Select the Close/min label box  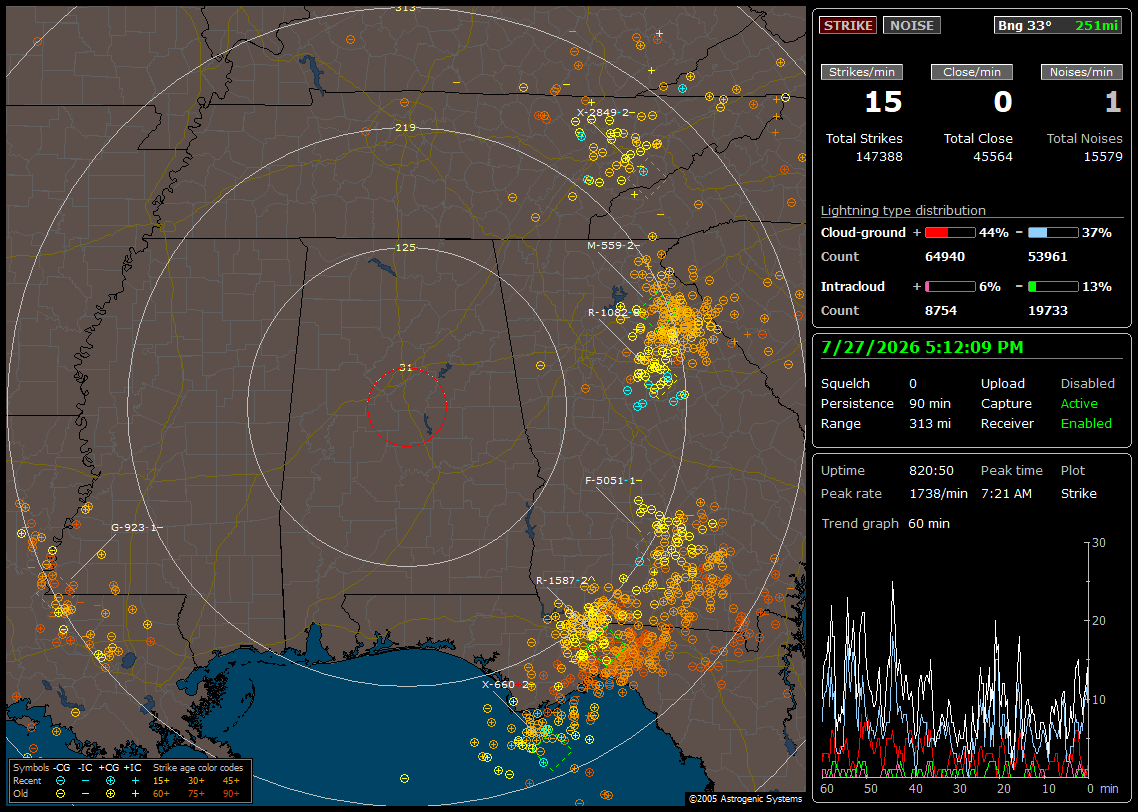(x=972, y=72)
